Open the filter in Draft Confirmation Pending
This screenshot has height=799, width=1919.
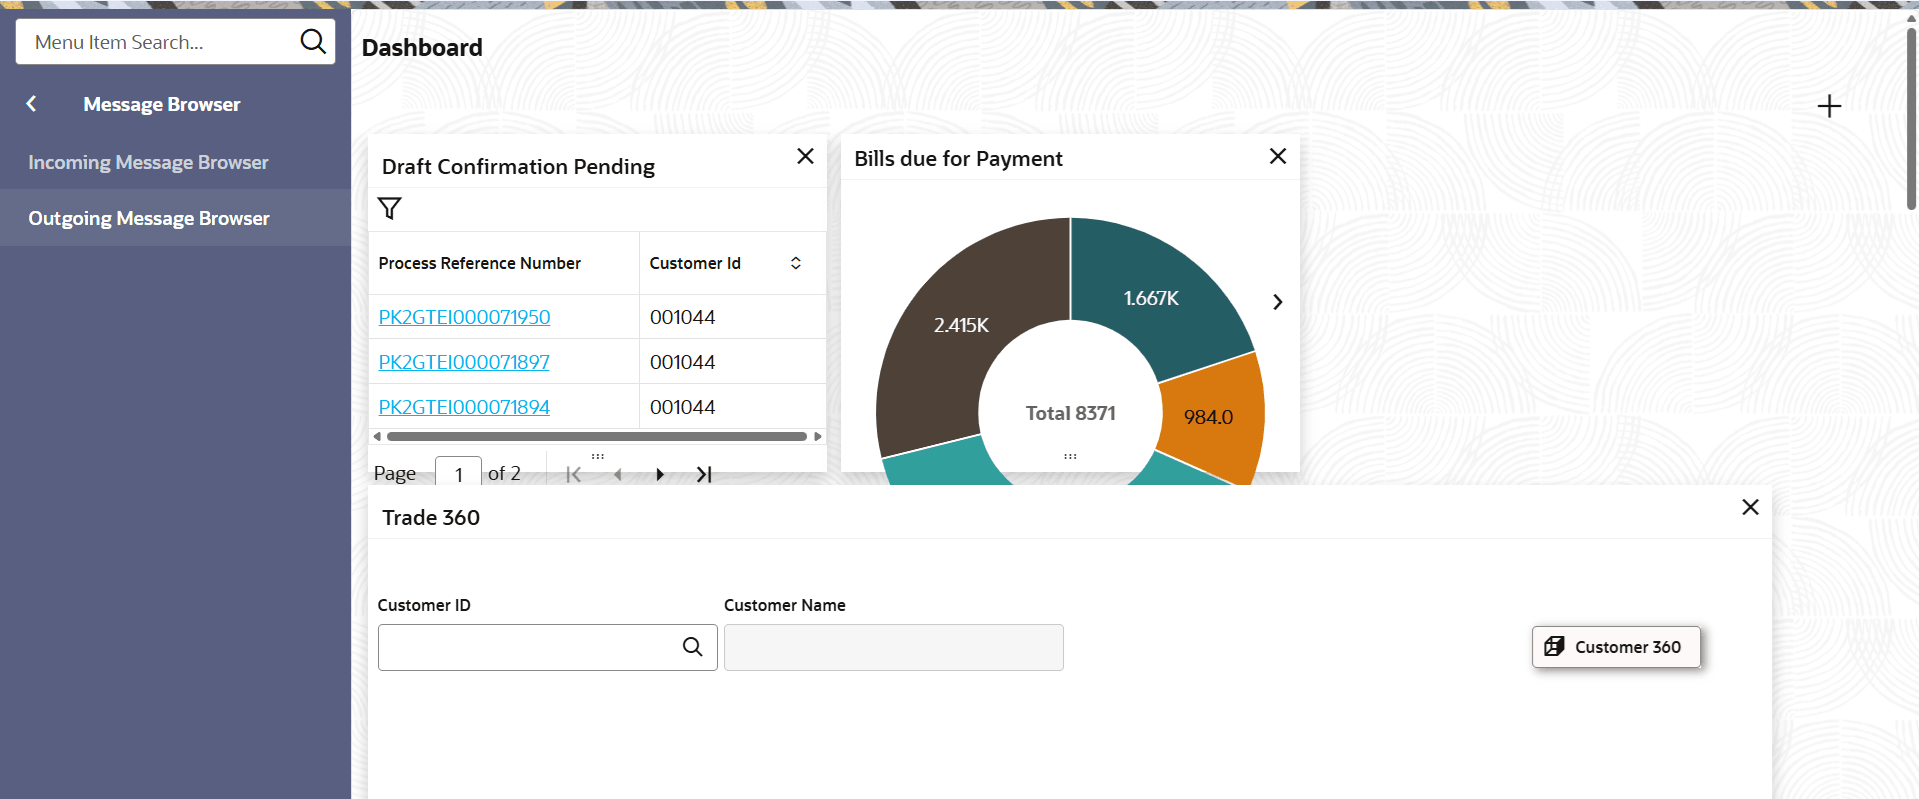390,208
